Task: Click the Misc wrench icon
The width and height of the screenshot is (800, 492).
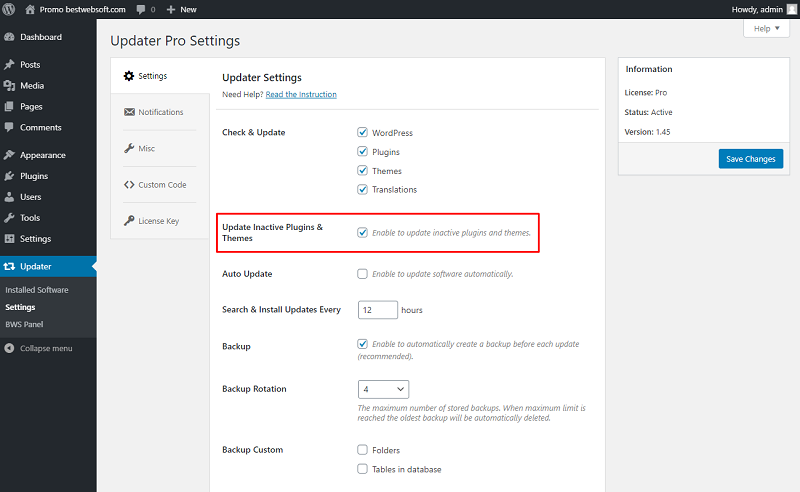Action: (x=129, y=148)
